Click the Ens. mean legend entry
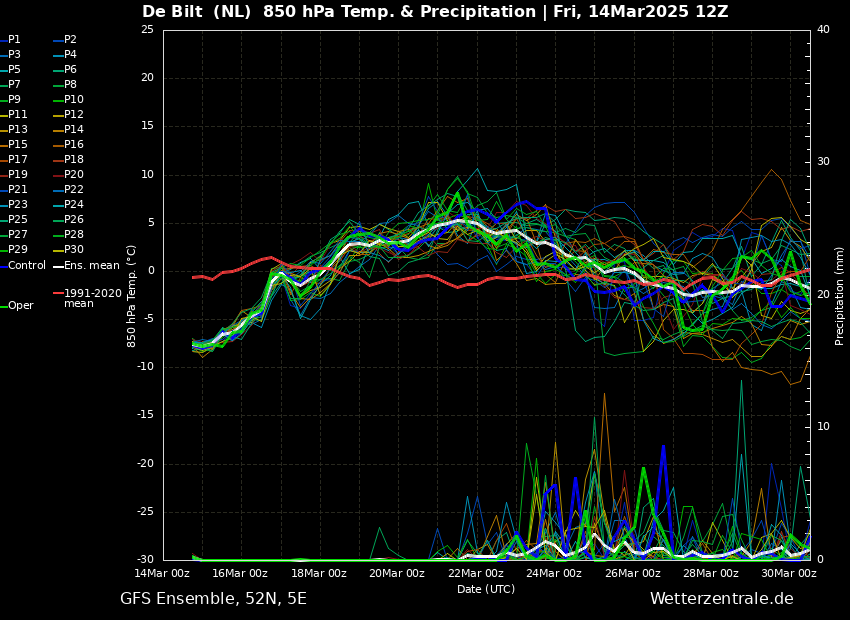850x620 pixels. click(87, 266)
